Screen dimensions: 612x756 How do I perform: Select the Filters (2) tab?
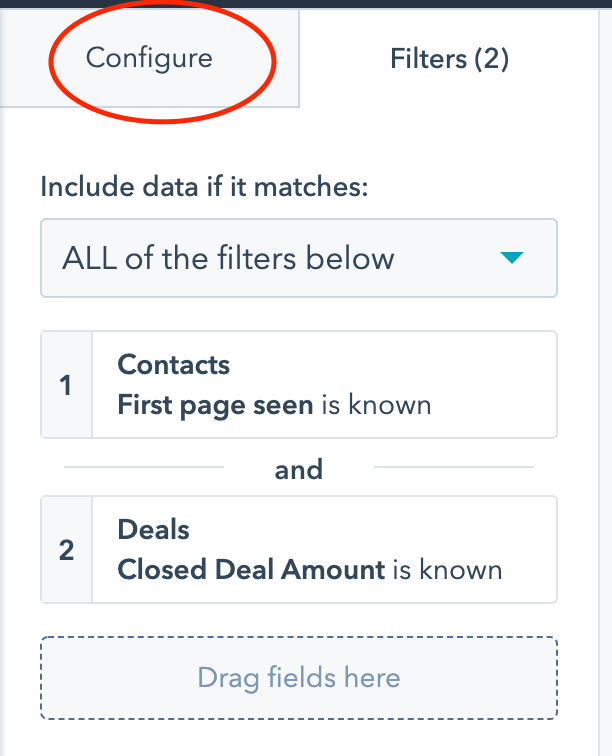(x=449, y=59)
